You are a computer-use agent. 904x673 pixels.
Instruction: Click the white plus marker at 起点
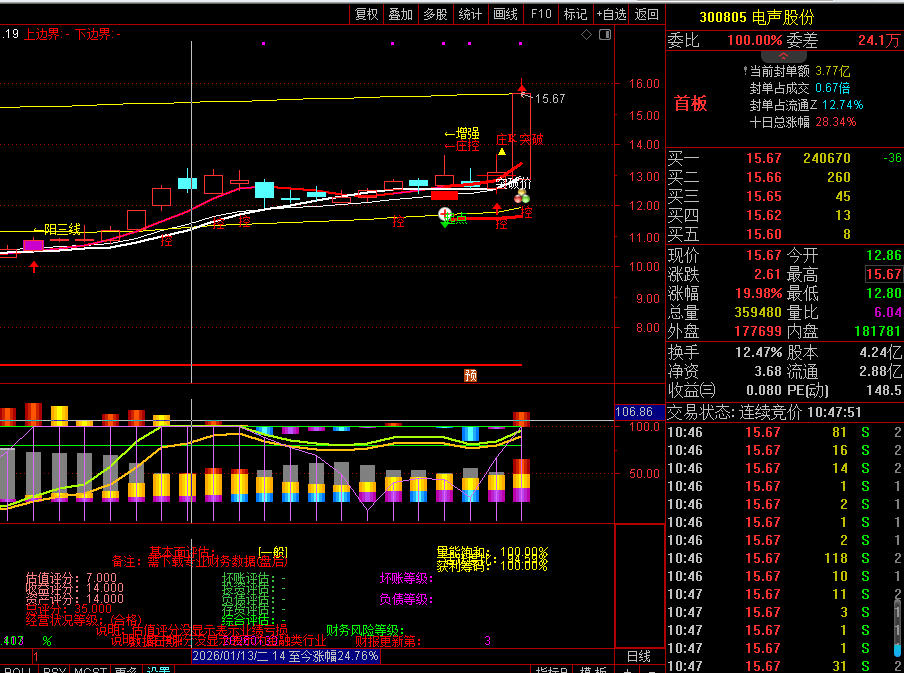[x=444, y=214]
